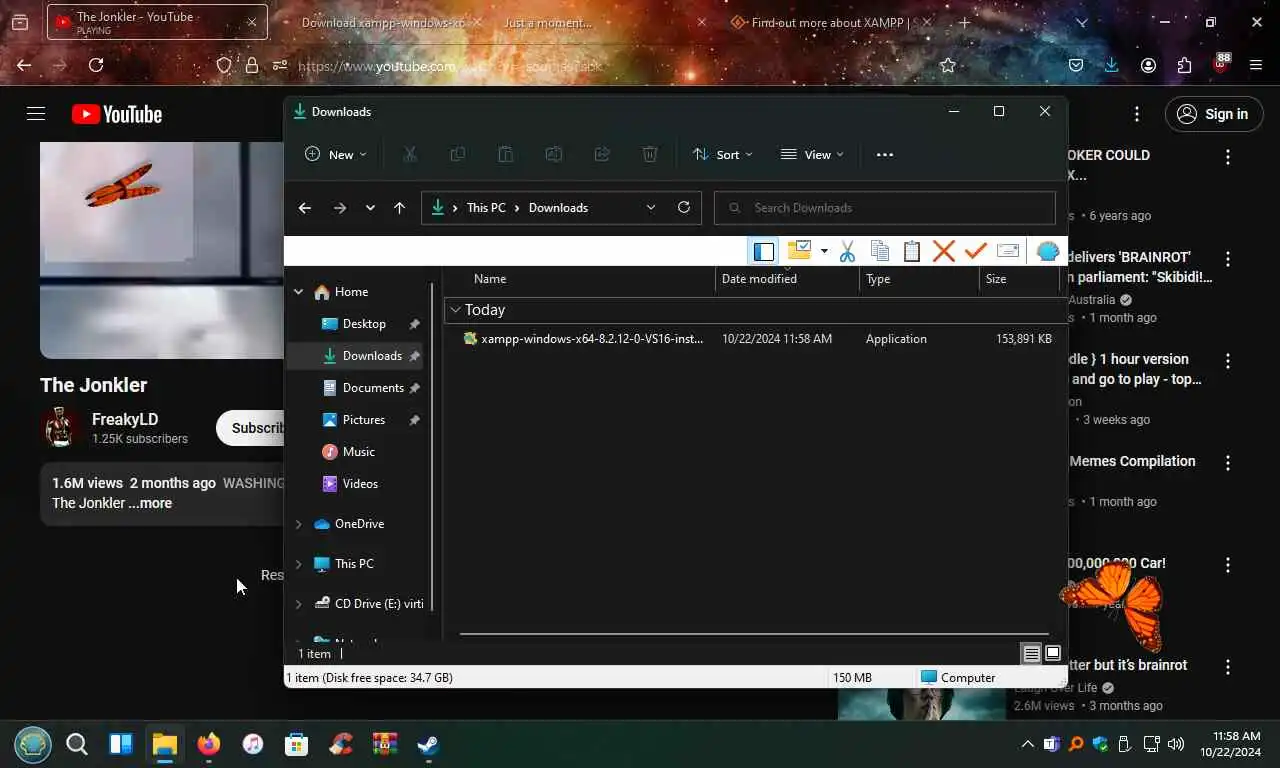Viewport: 1280px width, 768px height.
Task: Click Sign in on YouTube
Action: (1213, 114)
